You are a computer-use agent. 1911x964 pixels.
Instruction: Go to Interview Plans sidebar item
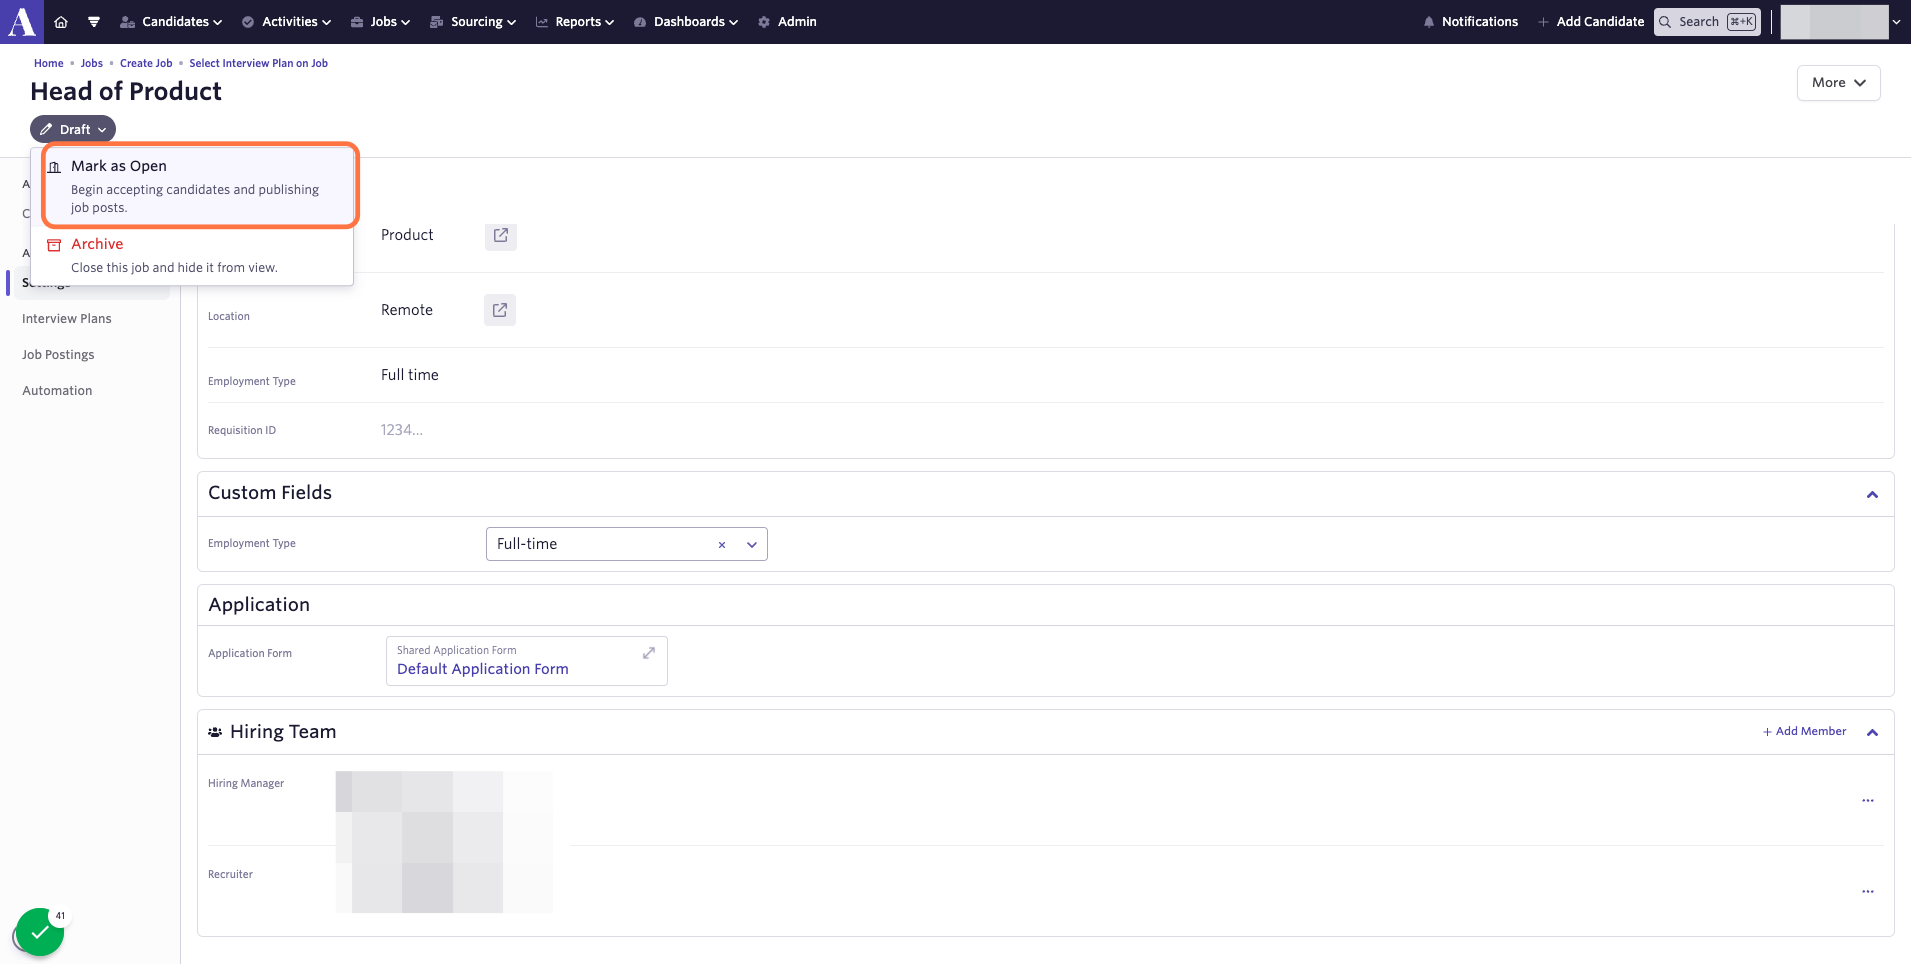coord(67,319)
